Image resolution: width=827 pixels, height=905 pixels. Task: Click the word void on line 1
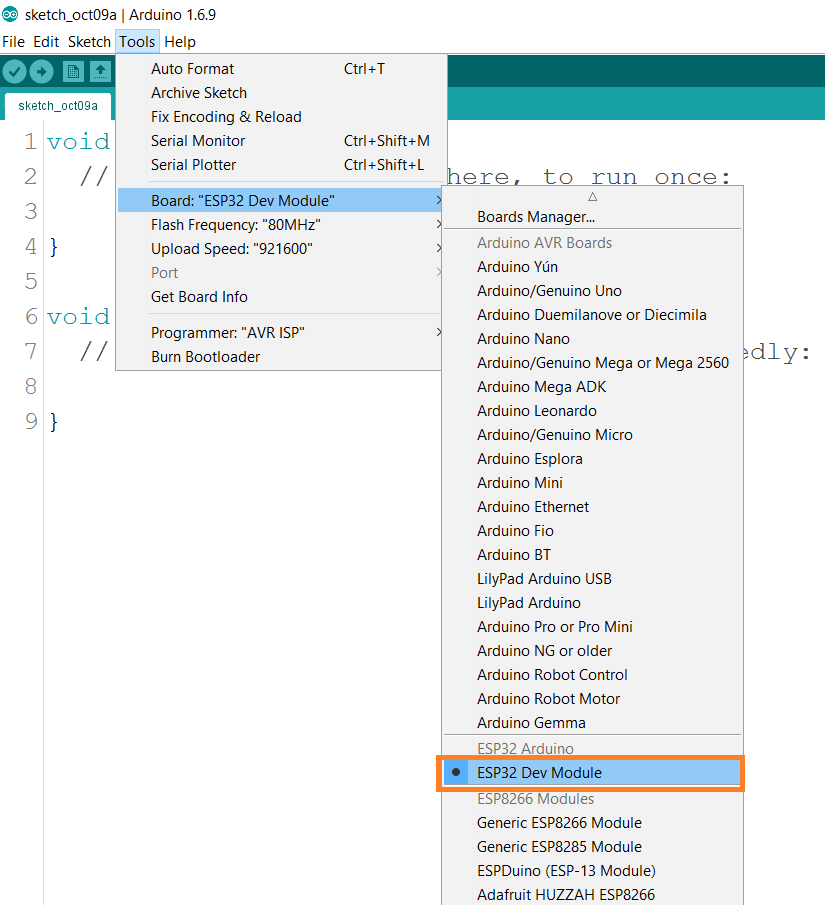(78, 142)
